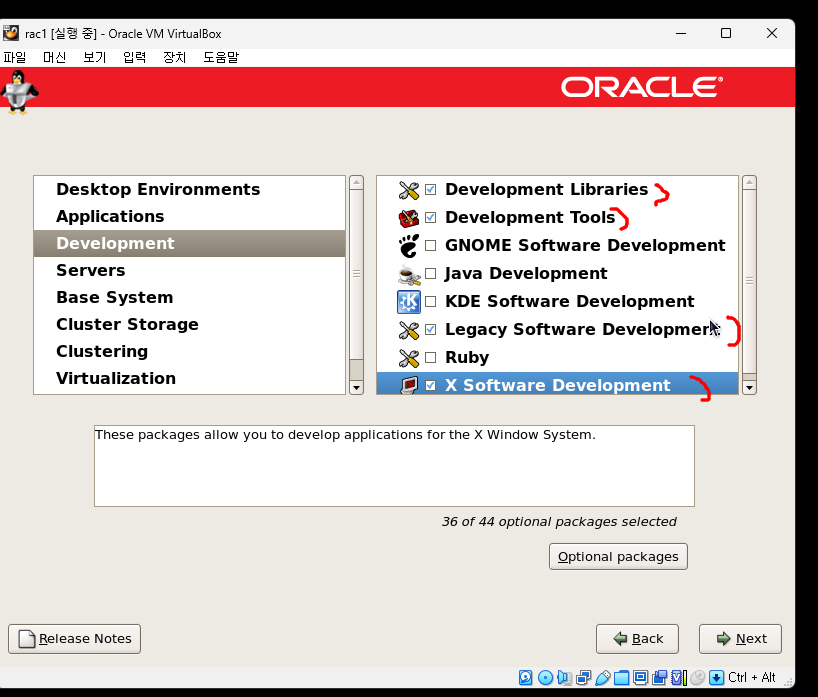Click the GNOME footprint icon
Screen dimensions: 818x697
tap(408, 246)
